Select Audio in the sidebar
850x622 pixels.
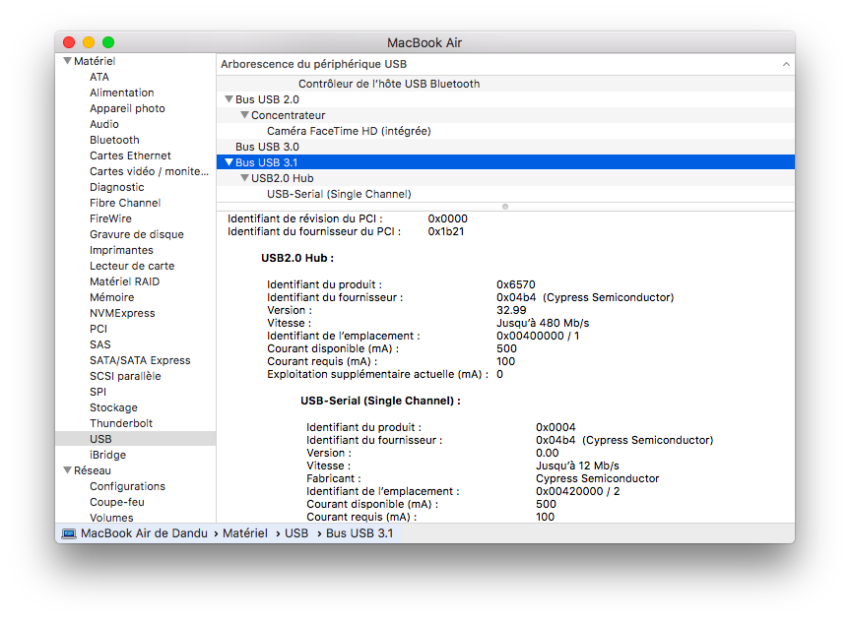click(x=104, y=124)
